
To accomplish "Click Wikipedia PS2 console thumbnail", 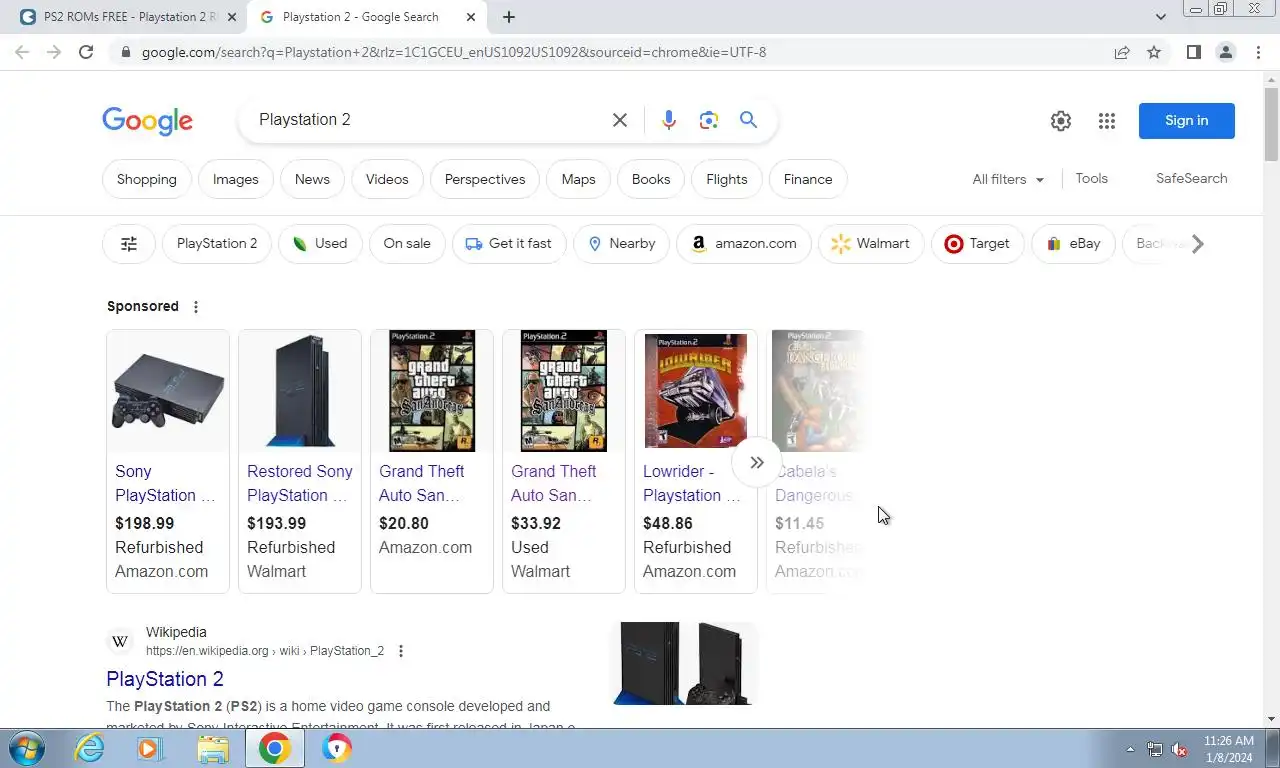I will 684,664.
